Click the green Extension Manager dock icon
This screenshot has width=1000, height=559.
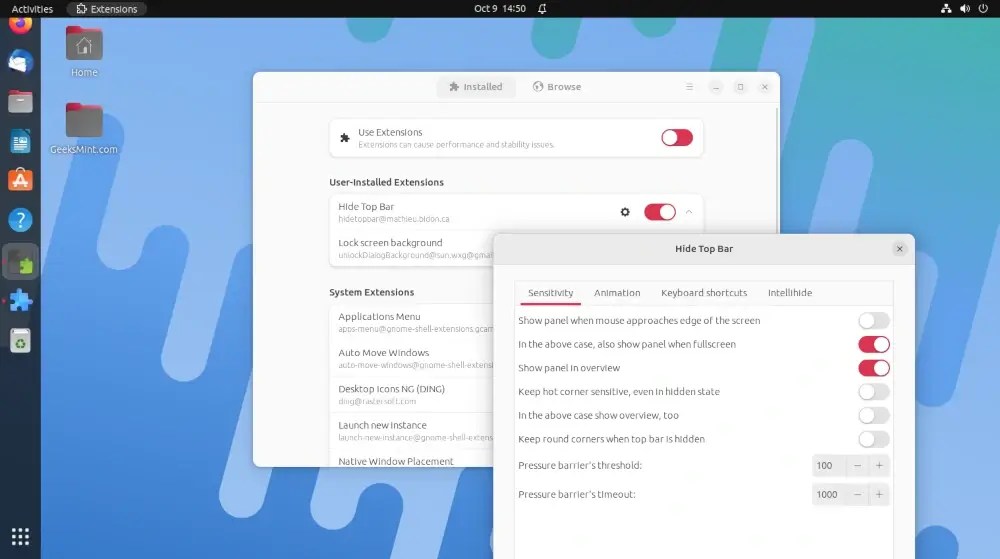pyautogui.click(x=20, y=261)
